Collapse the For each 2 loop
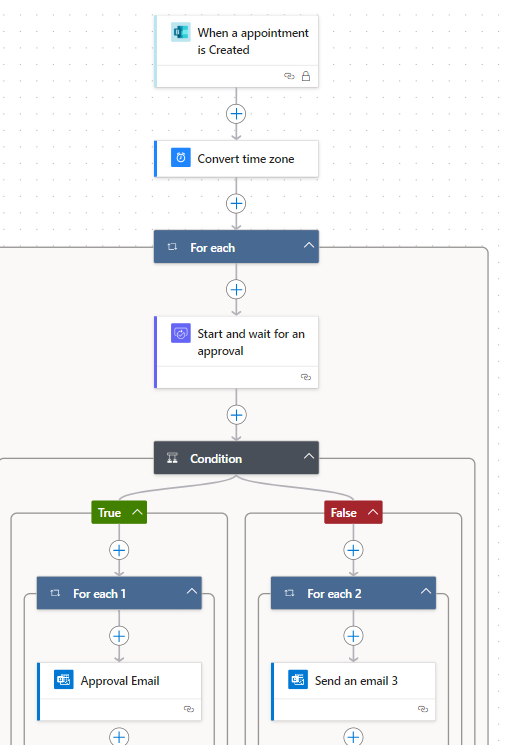Screen dimensions: 508x745 pos(426,591)
